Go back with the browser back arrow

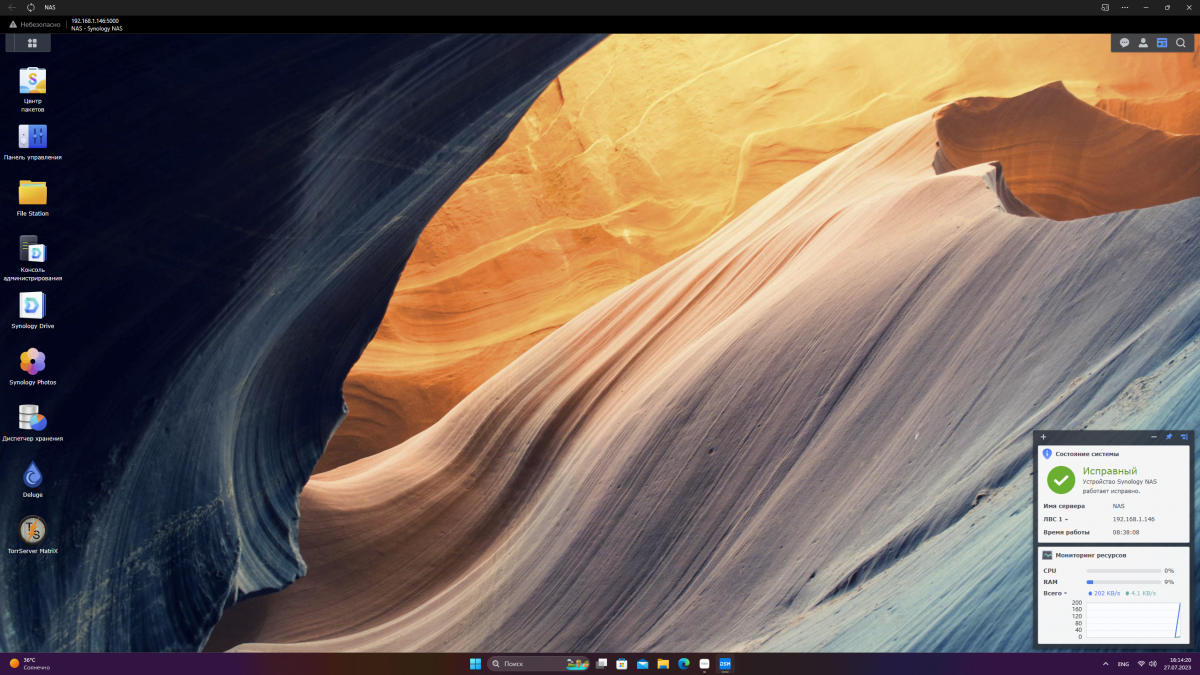coord(12,7)
